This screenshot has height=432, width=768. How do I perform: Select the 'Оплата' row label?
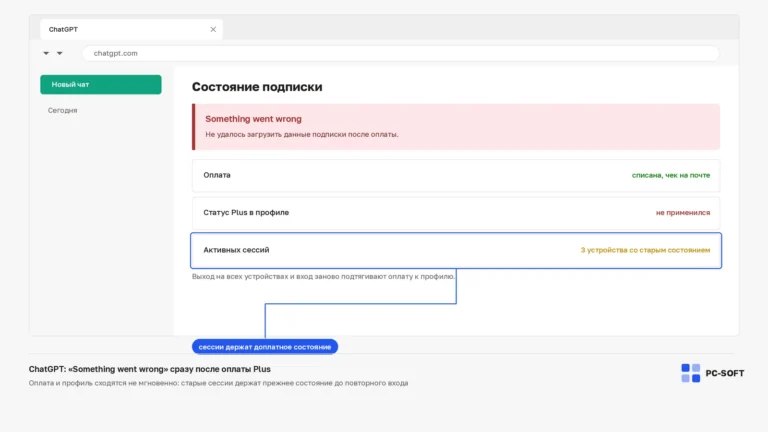tap(217, 175)
